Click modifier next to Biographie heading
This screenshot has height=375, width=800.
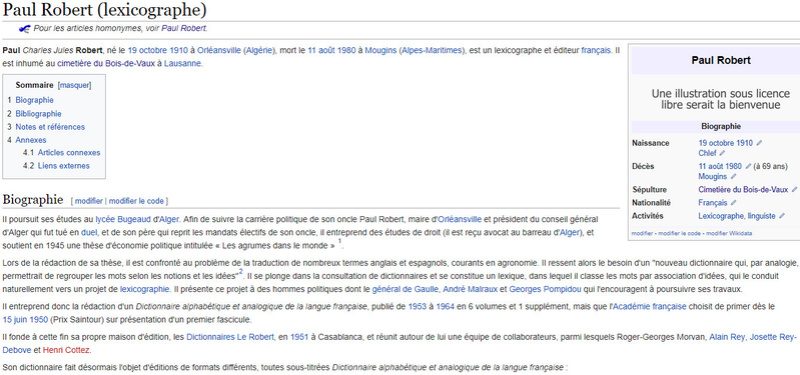point(89,201)
